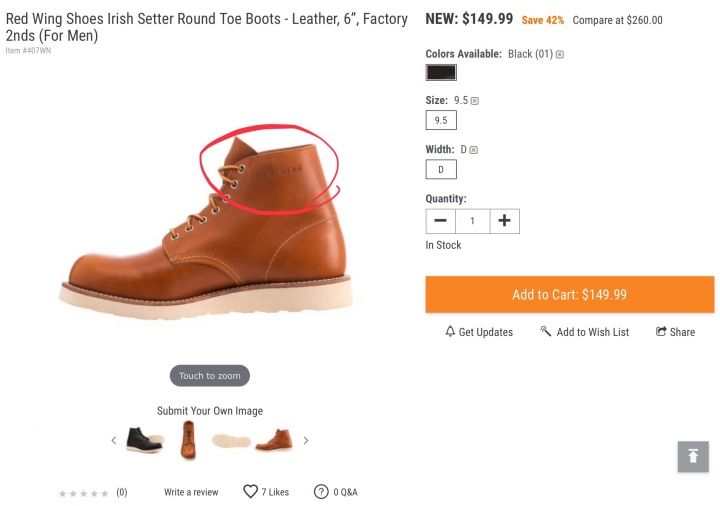Like the product with heart icon
The image size is (720, 506).
point(250,492)
